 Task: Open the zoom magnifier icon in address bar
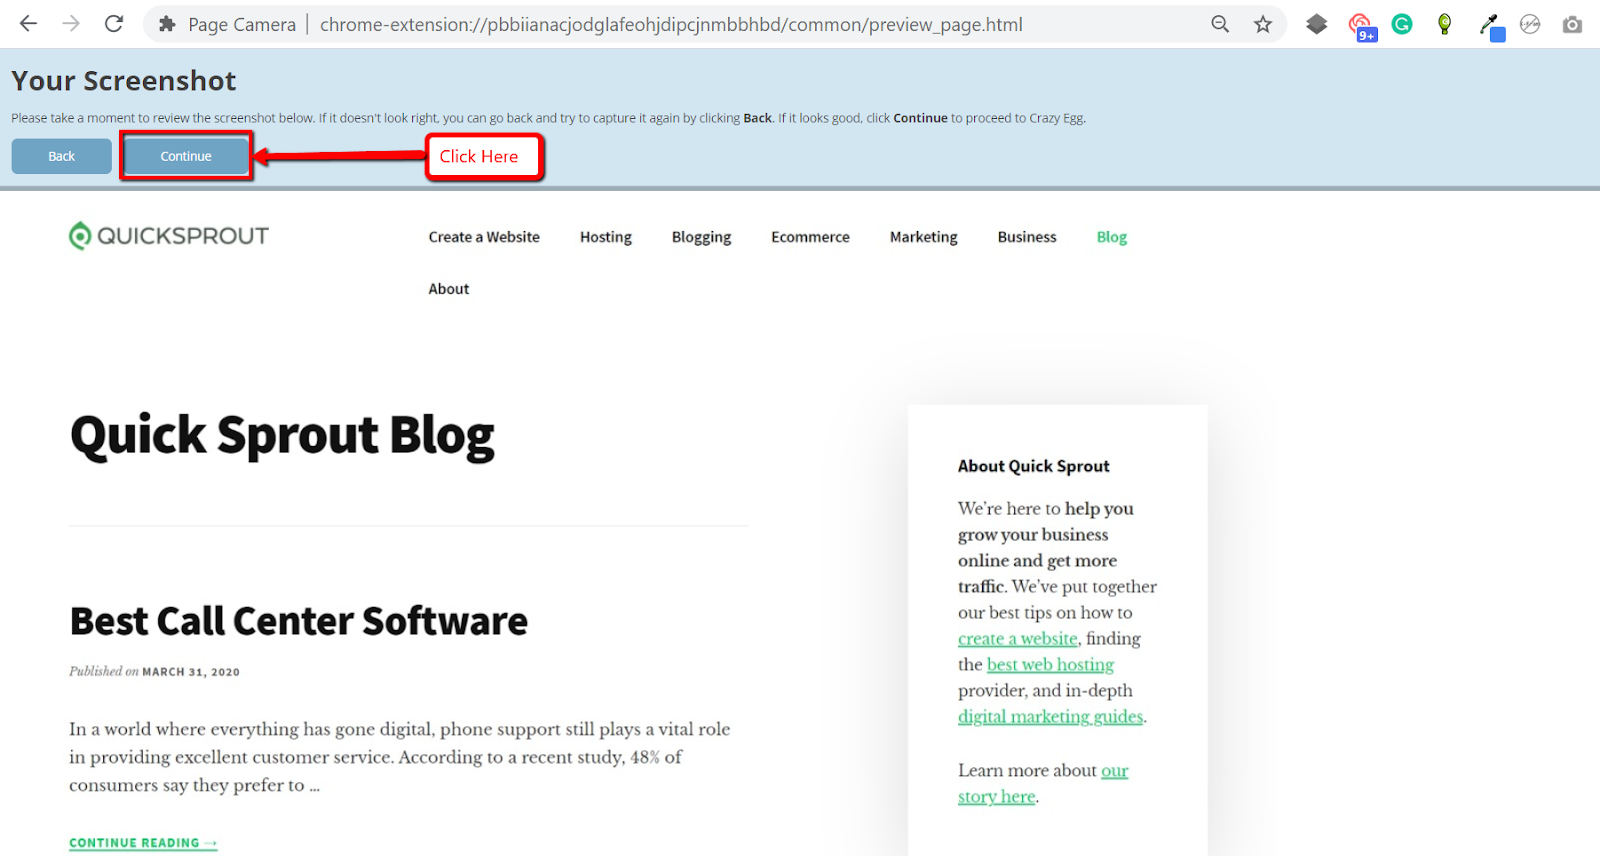click(1220, 24)
